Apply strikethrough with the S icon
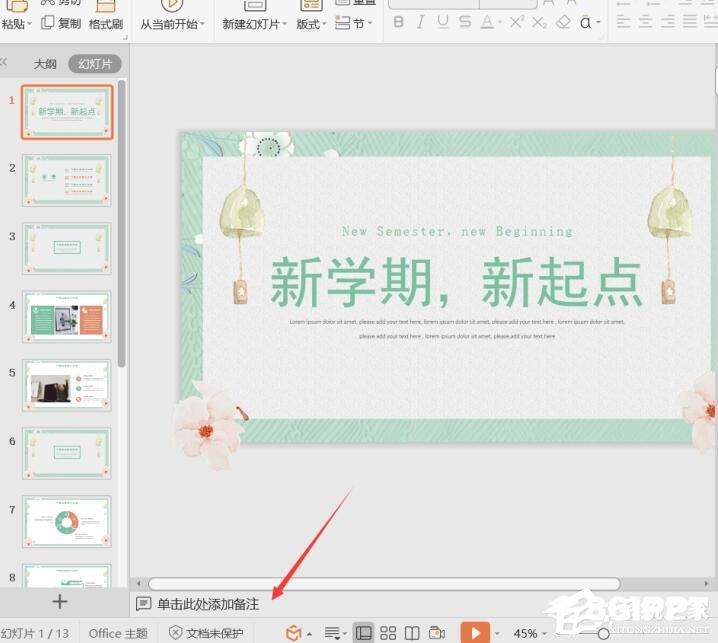The height and width of the screenshot is (643, 718). (465, 22)
